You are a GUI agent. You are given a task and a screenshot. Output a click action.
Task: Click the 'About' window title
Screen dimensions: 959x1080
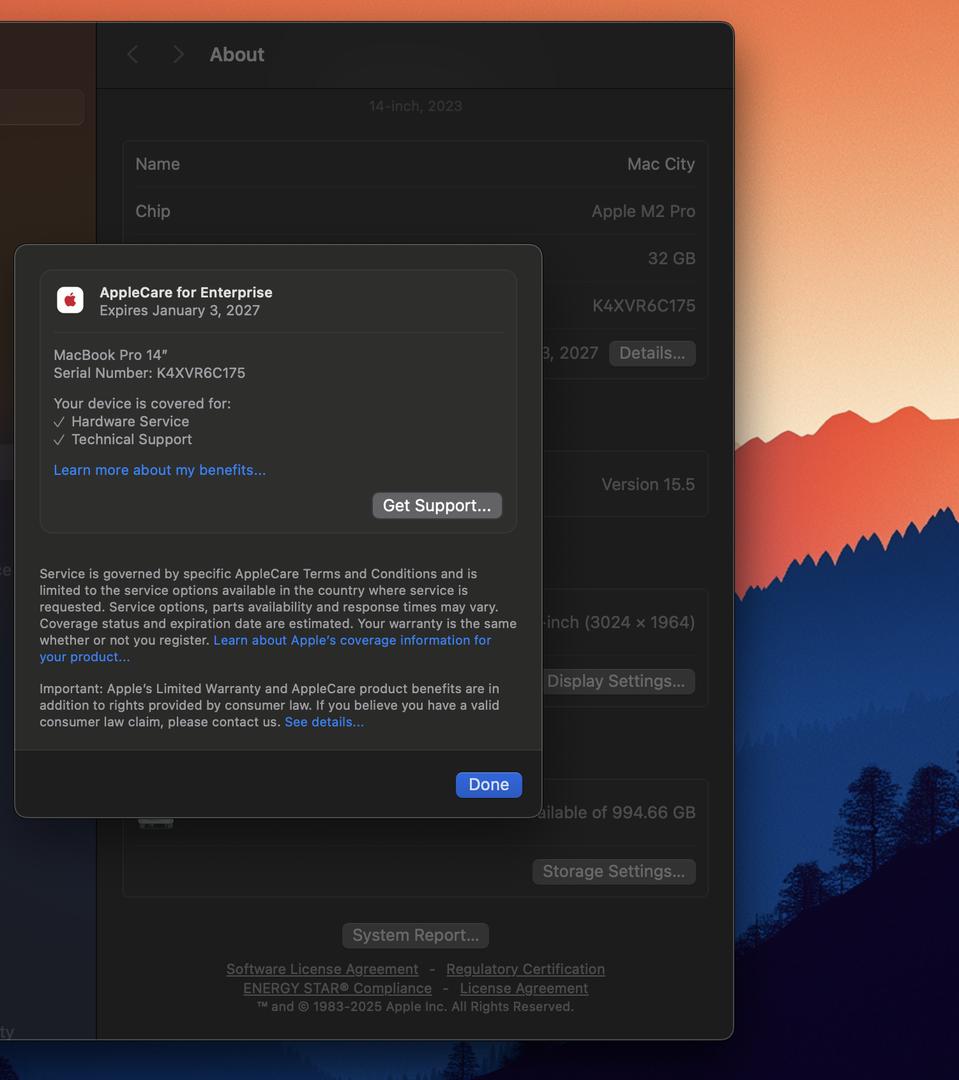(237, 54)
